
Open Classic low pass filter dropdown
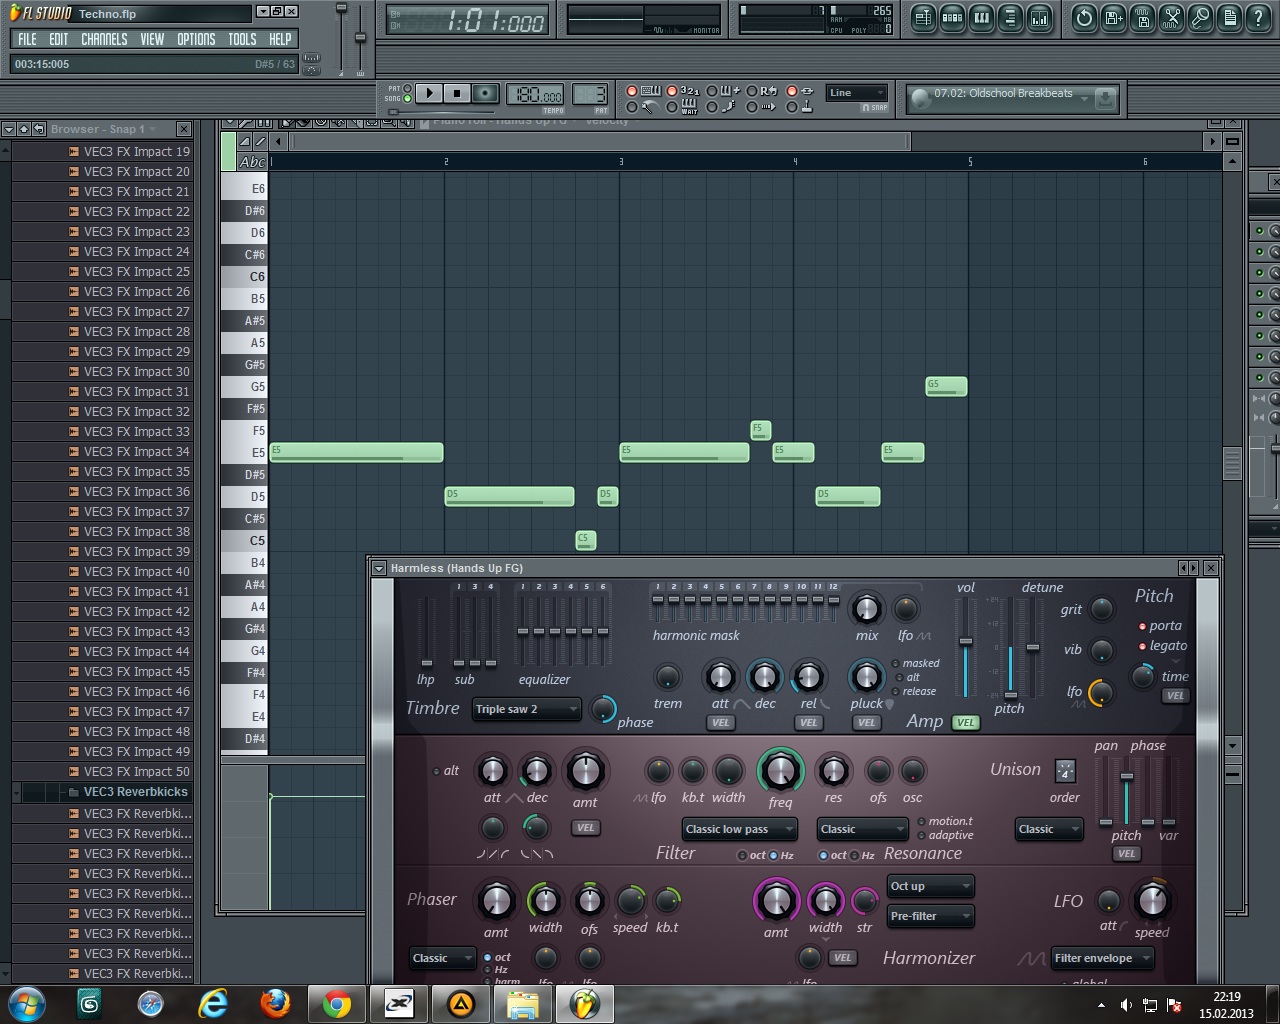[739, 829]
